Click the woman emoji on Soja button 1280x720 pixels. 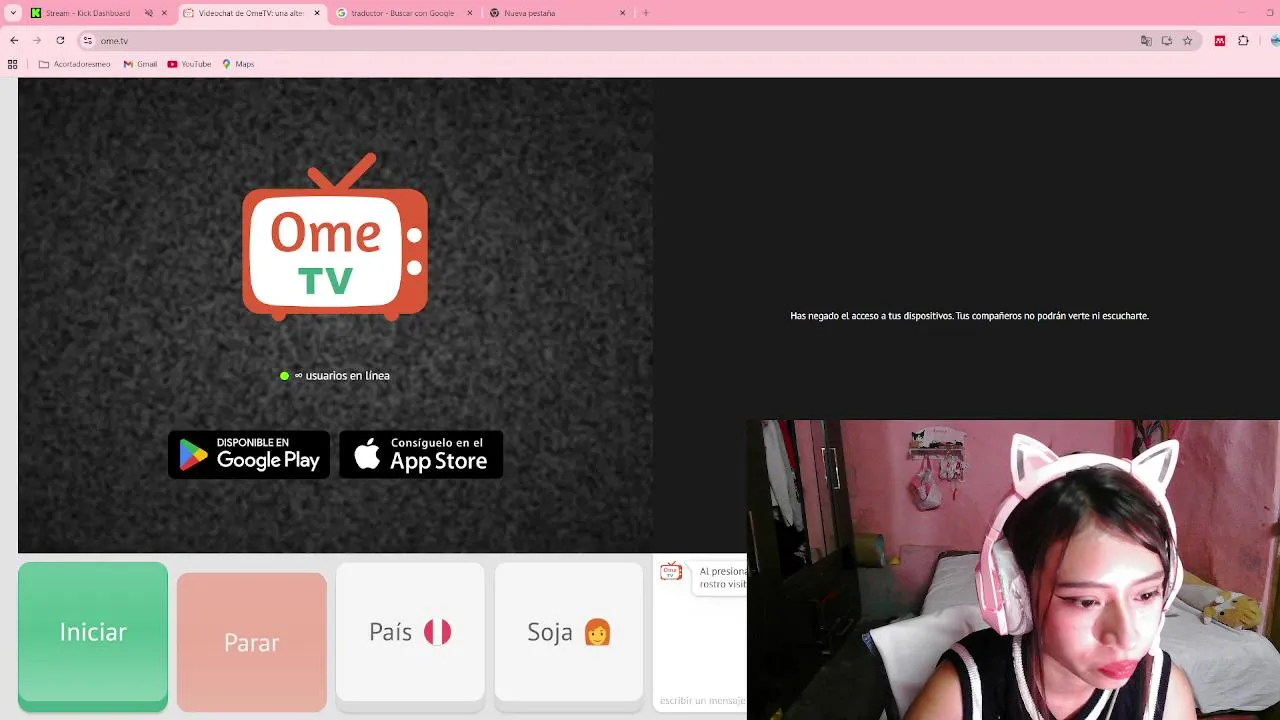click(597, 632)
